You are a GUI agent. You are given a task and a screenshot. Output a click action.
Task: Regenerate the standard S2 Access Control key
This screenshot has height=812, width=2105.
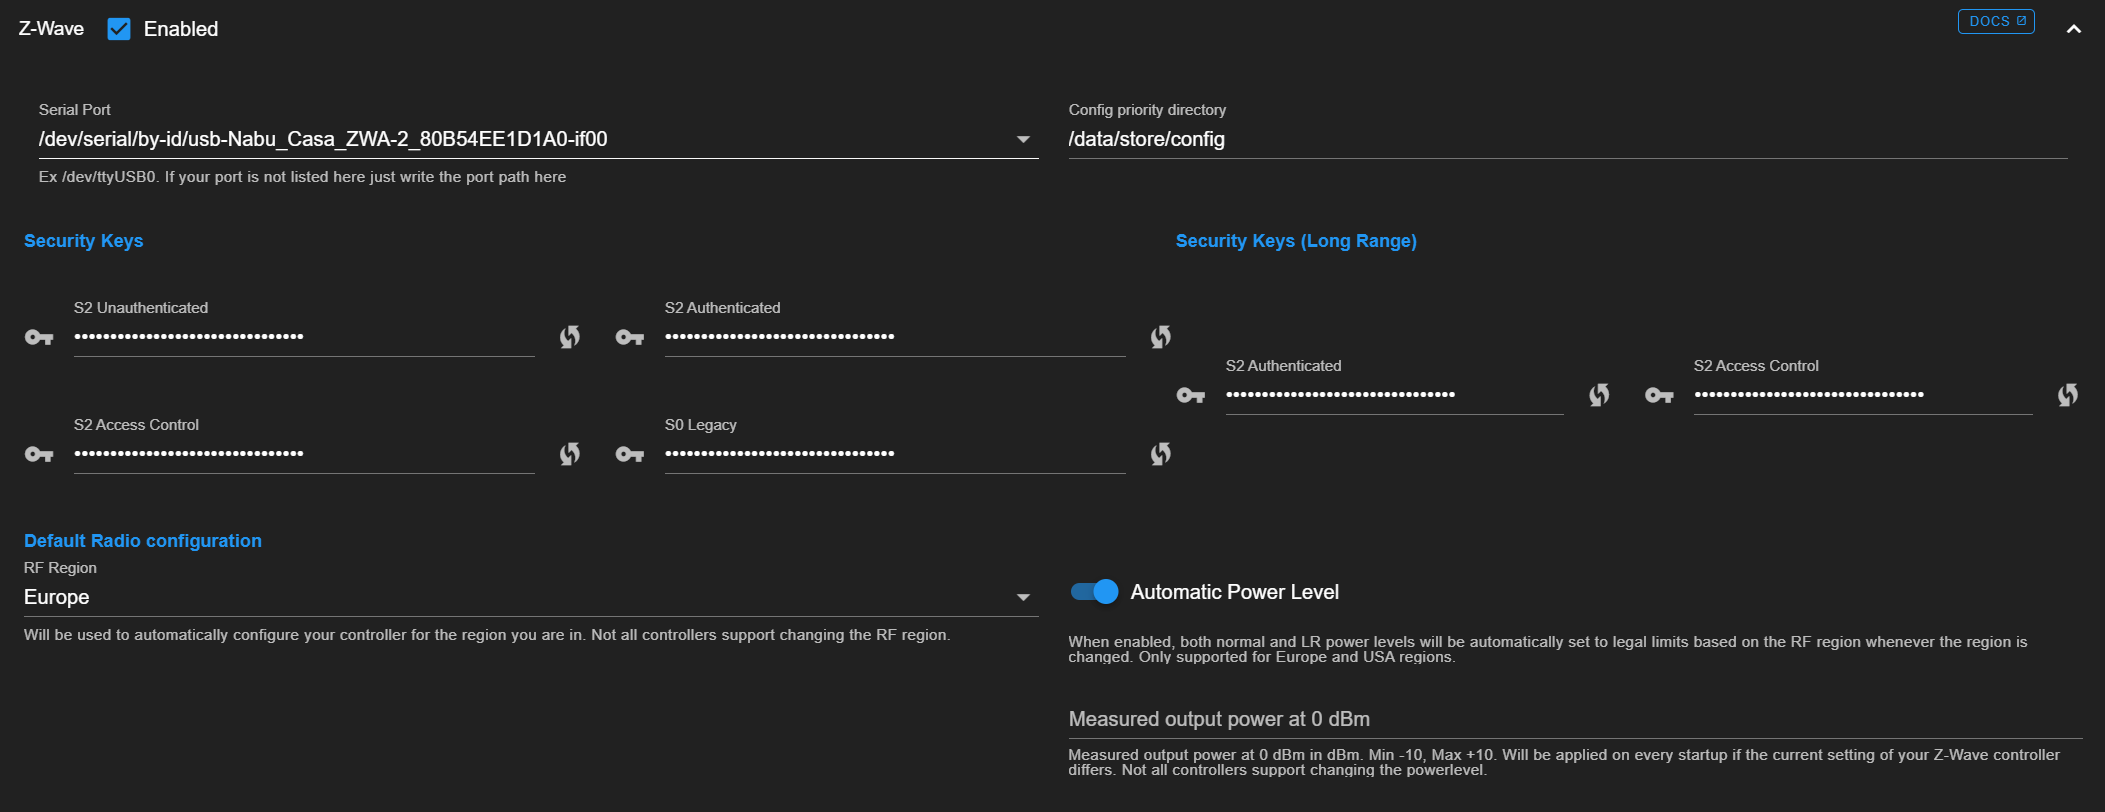click(570, 454)
